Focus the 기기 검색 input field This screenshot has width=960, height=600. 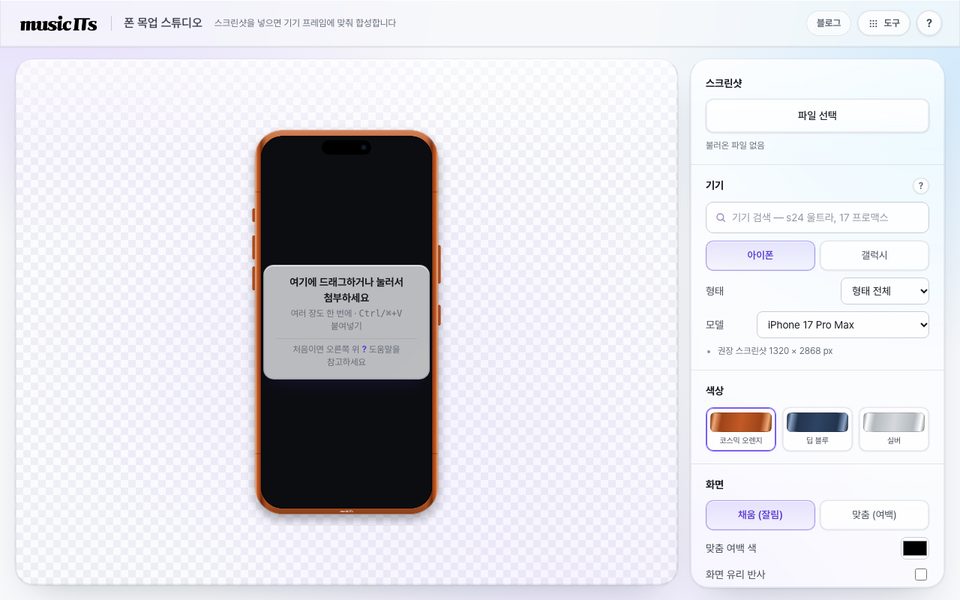tap(817, 217)
